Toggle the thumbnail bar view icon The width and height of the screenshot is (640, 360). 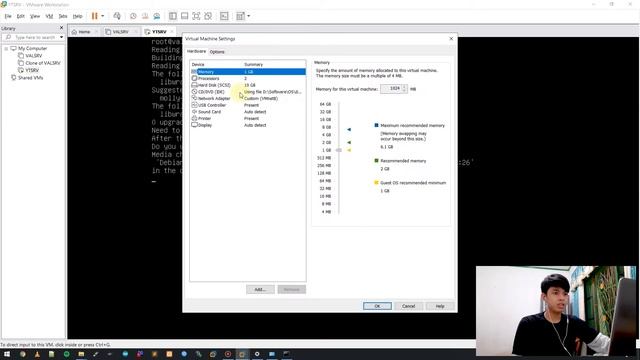point(184,16)
